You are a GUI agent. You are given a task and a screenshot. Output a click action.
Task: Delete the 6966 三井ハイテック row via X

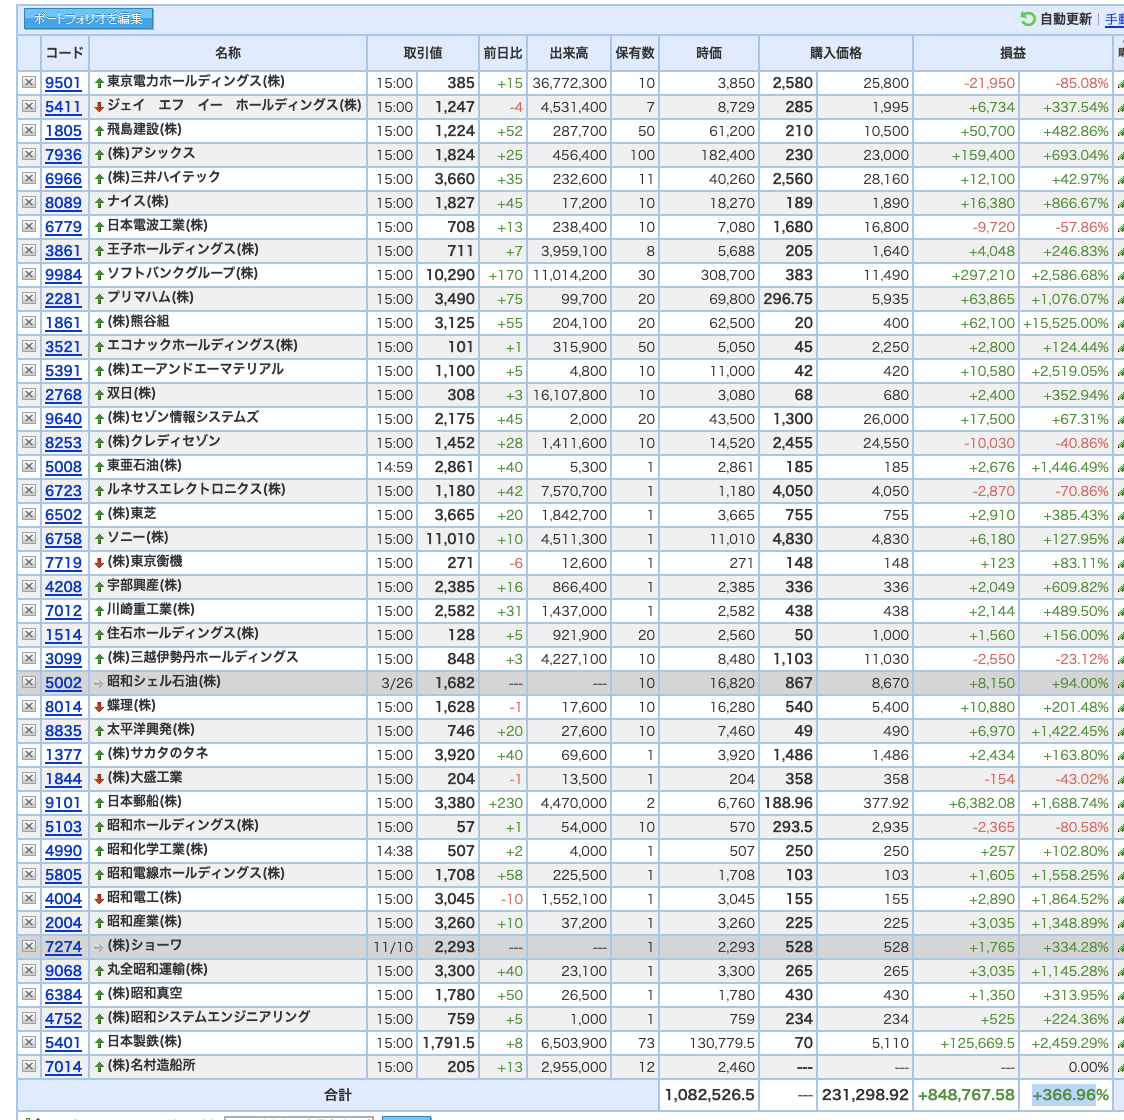29,179
